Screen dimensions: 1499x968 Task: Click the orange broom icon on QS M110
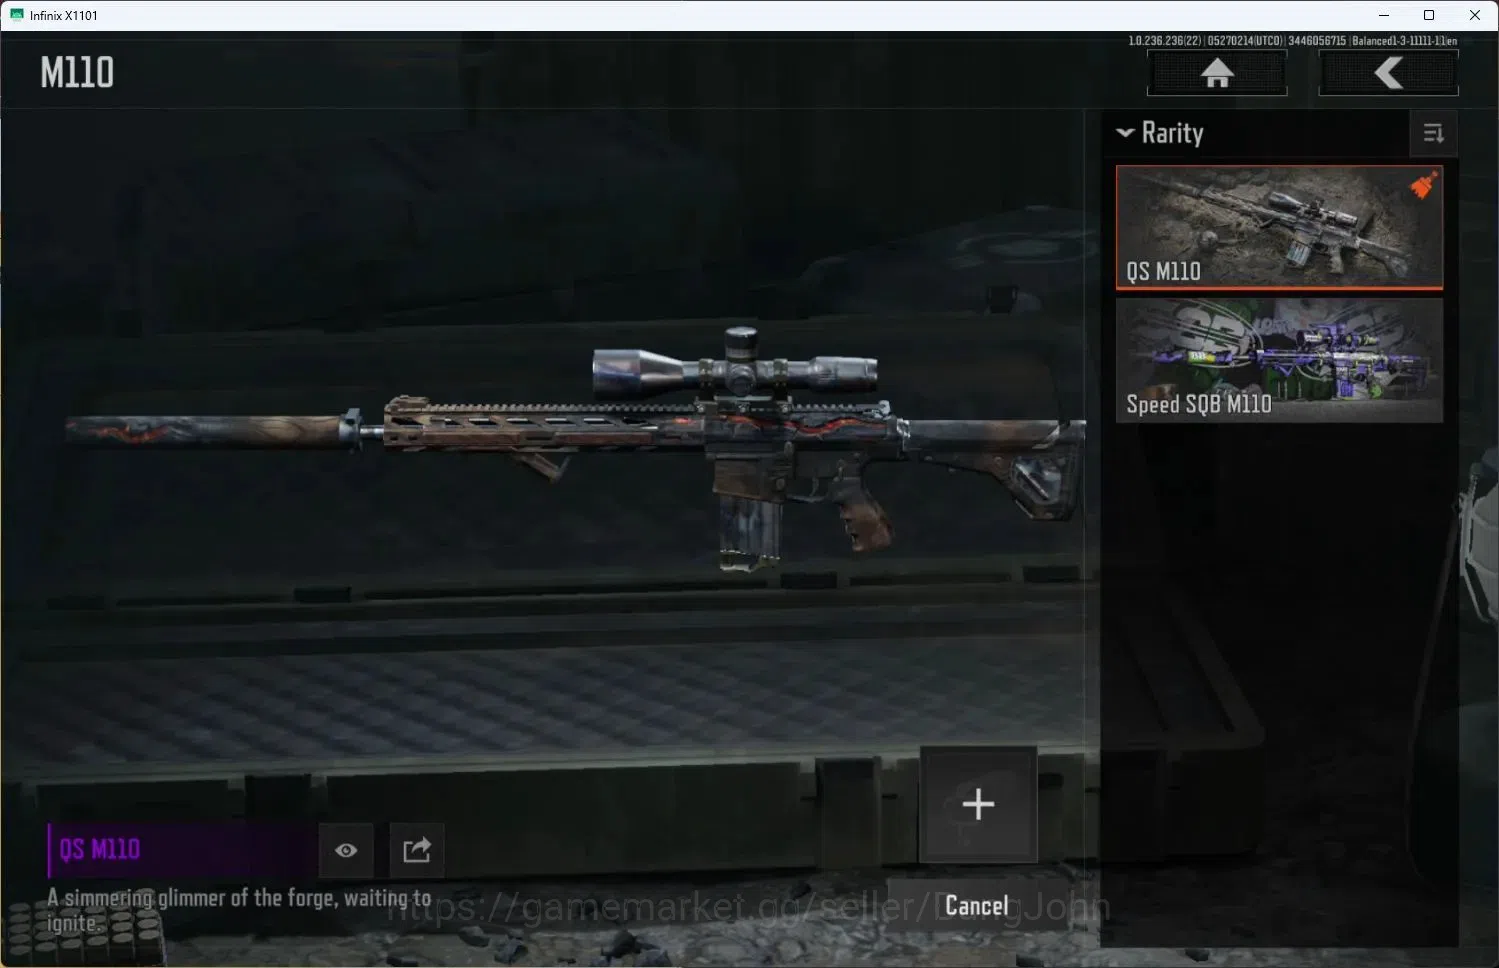tap(1424, 184)
